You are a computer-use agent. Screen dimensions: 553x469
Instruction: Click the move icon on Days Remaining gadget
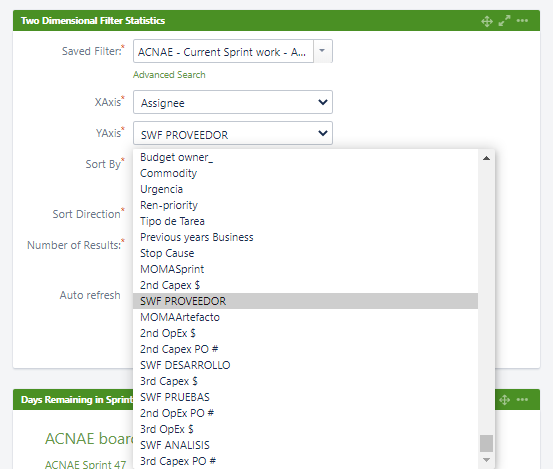pos(505,400)
